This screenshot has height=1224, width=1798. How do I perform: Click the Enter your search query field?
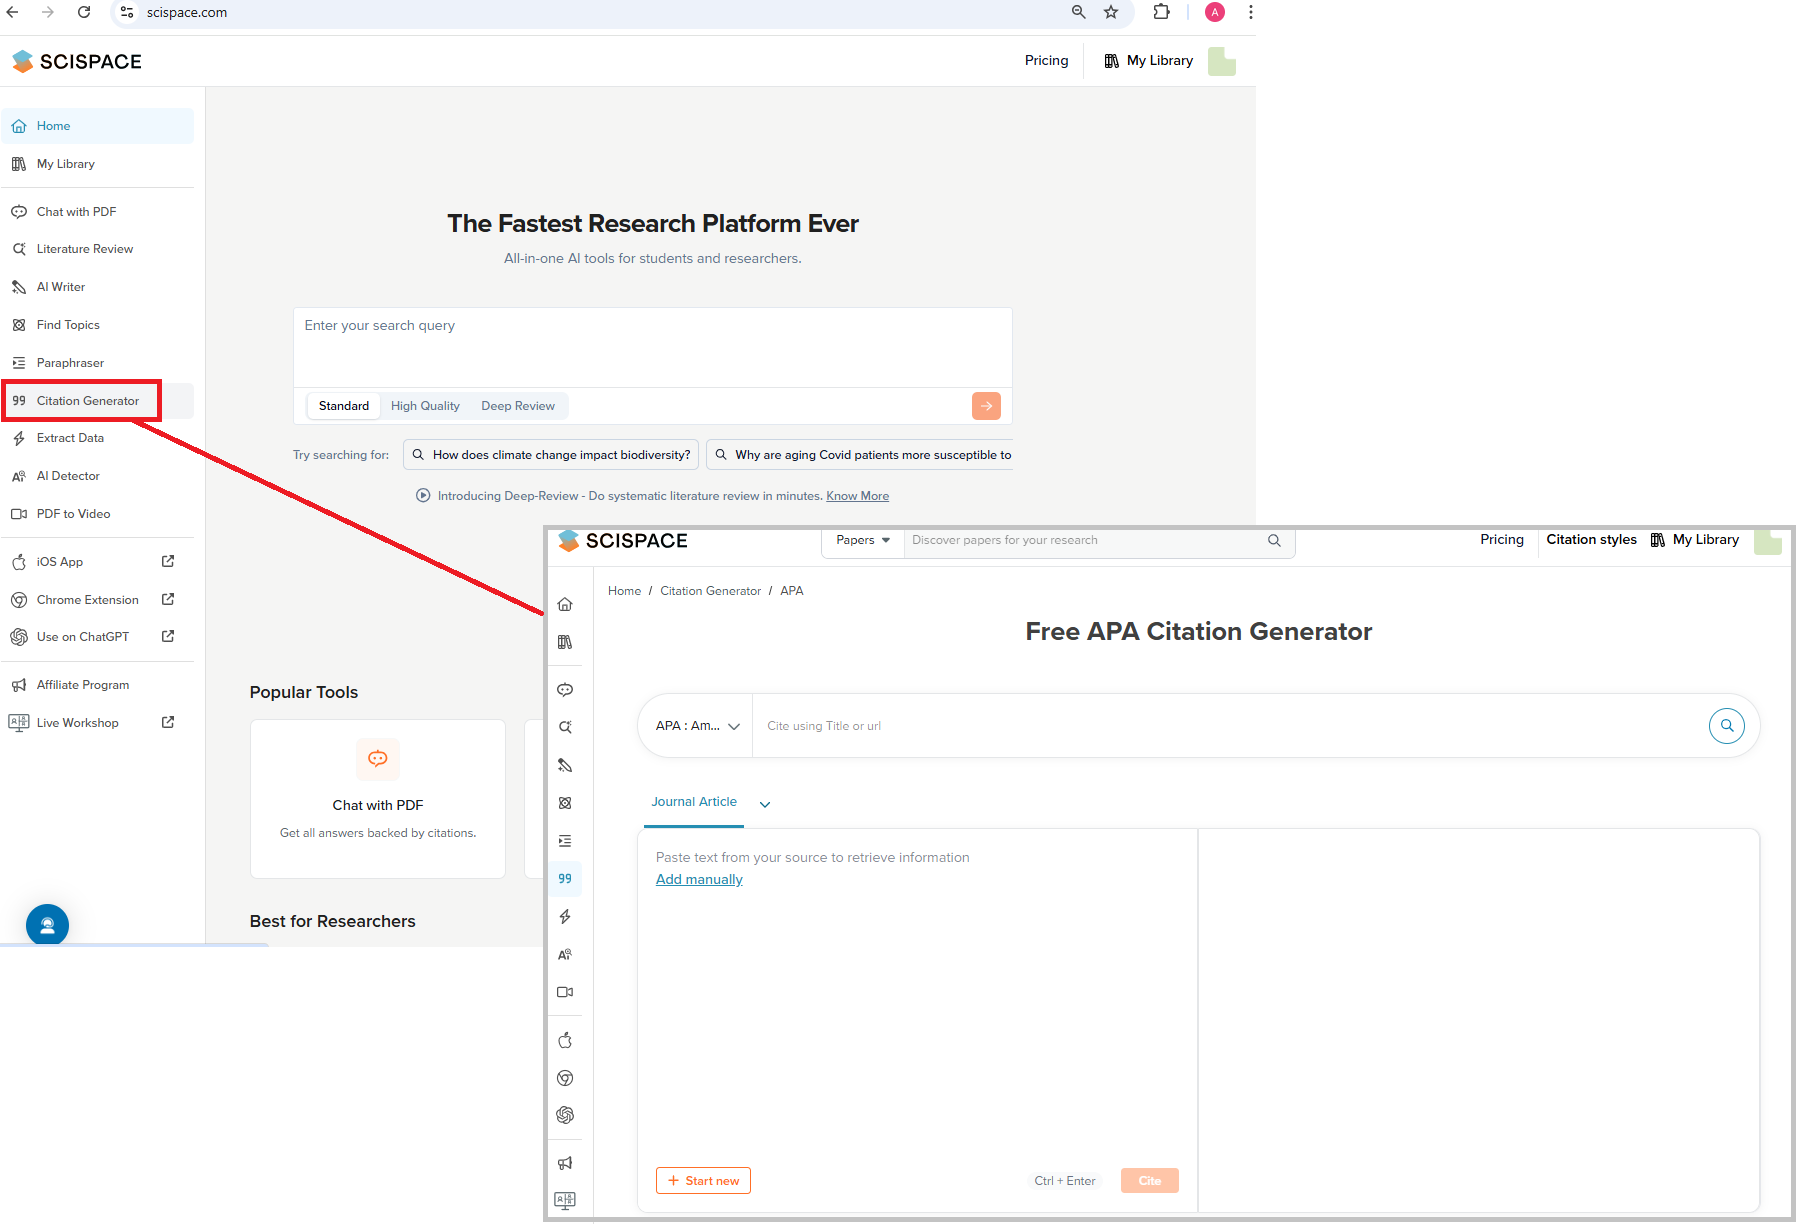point(653,347)
